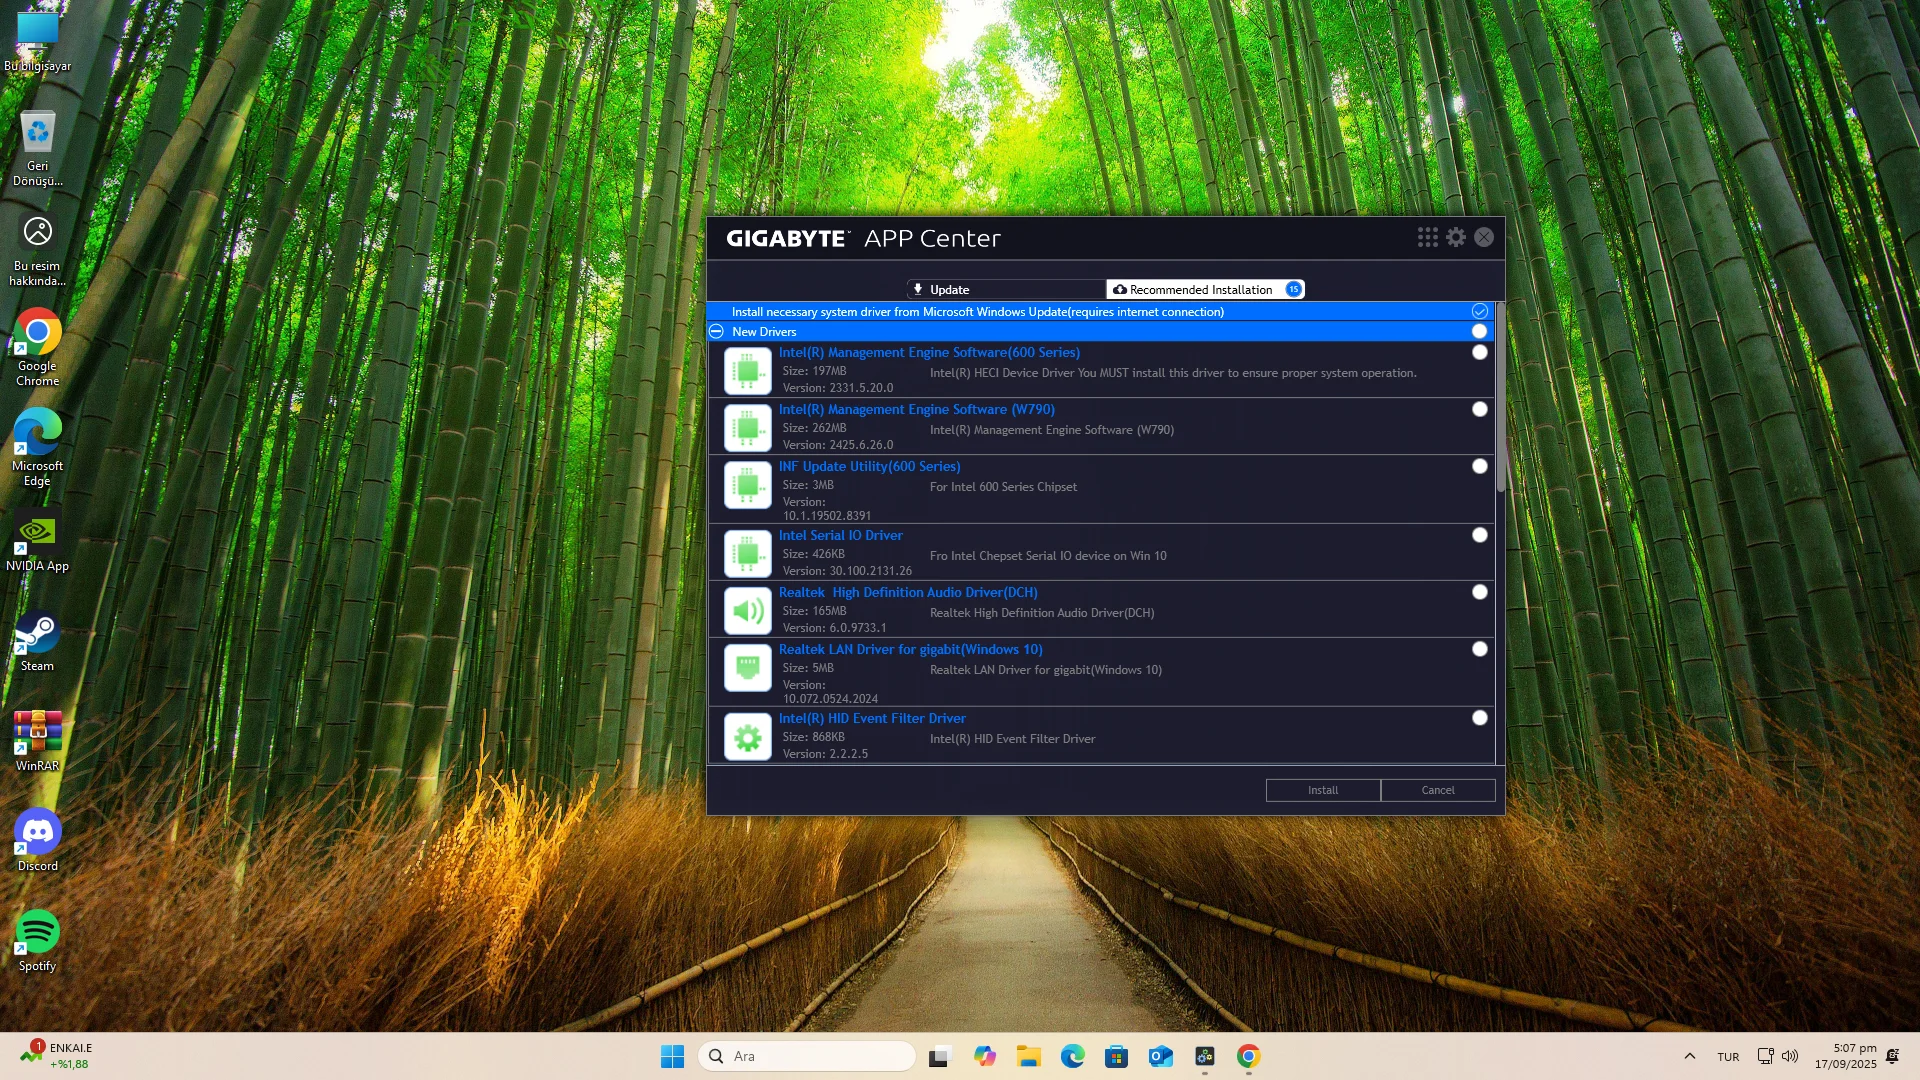Open the APP Center grid menu icon
The width and height of the screenshot is (1920, 1080).
(1427, 237)
